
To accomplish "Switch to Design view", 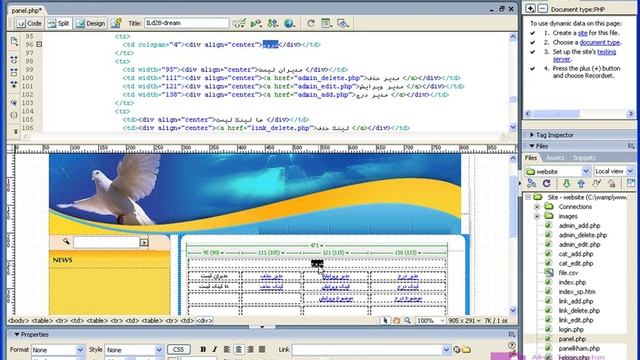I will tap(90, 23).
